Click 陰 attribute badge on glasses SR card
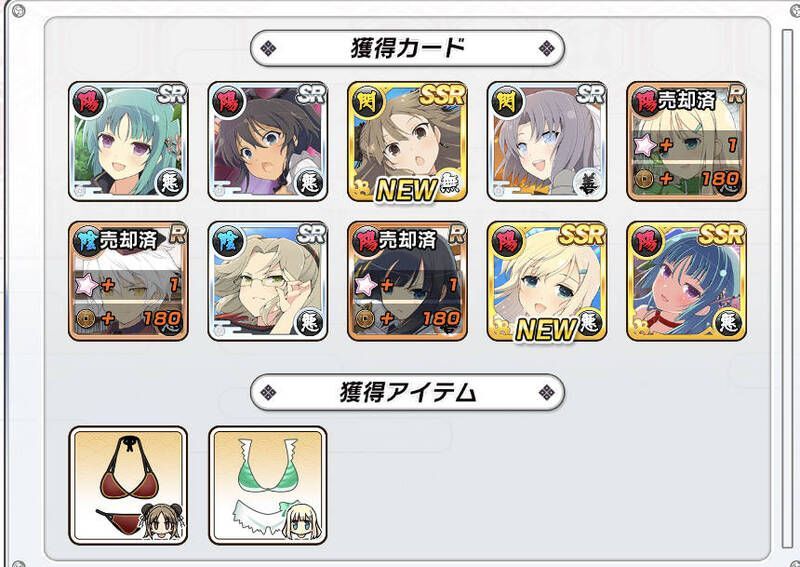This screenshot has width=800, height=567. tap(228, 241)
